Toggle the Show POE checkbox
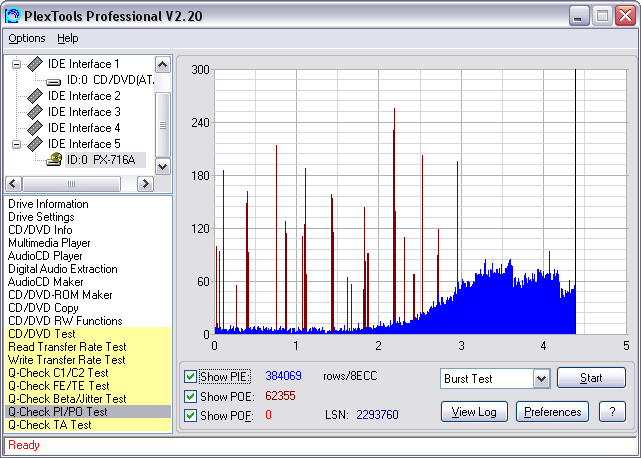641x458 pixels. 190,396
